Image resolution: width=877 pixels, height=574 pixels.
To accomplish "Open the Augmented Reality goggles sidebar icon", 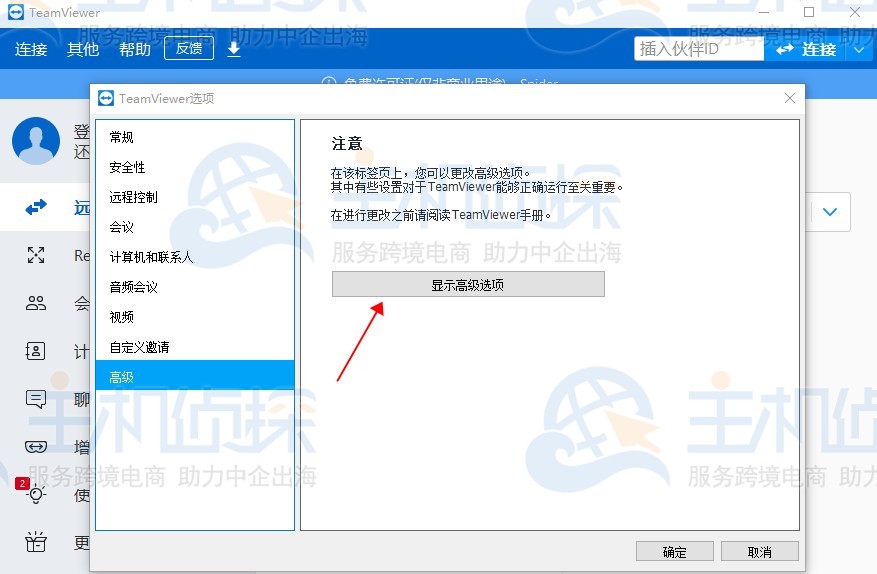I will coord(36,446).
